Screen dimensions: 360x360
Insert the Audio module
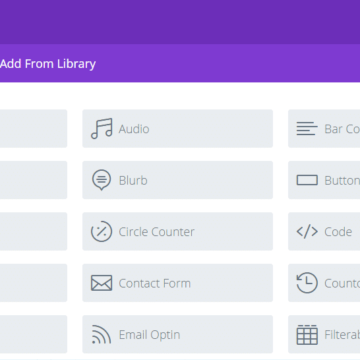[177, 129]
